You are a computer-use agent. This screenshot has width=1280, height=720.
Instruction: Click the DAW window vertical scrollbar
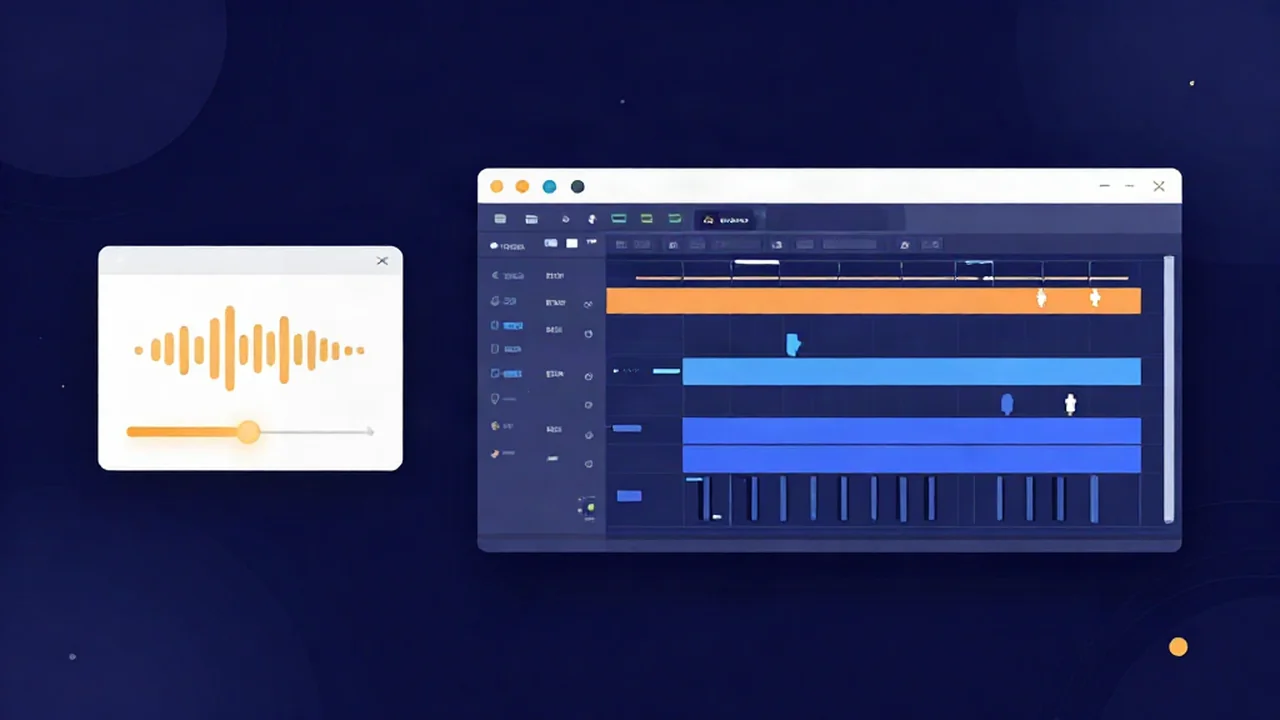1168,389
